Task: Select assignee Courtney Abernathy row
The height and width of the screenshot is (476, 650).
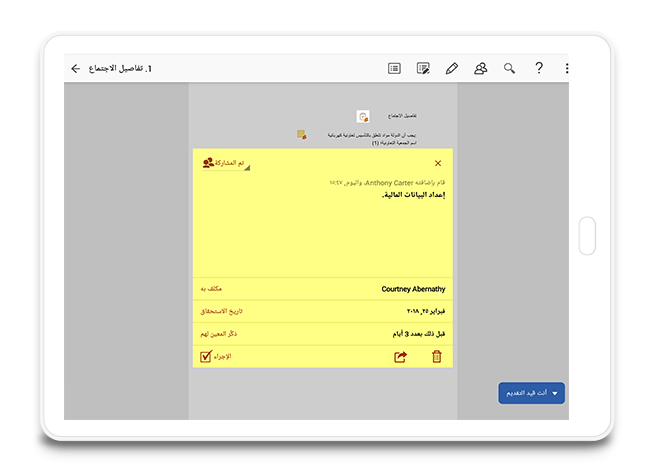Action: click(323, 289)
